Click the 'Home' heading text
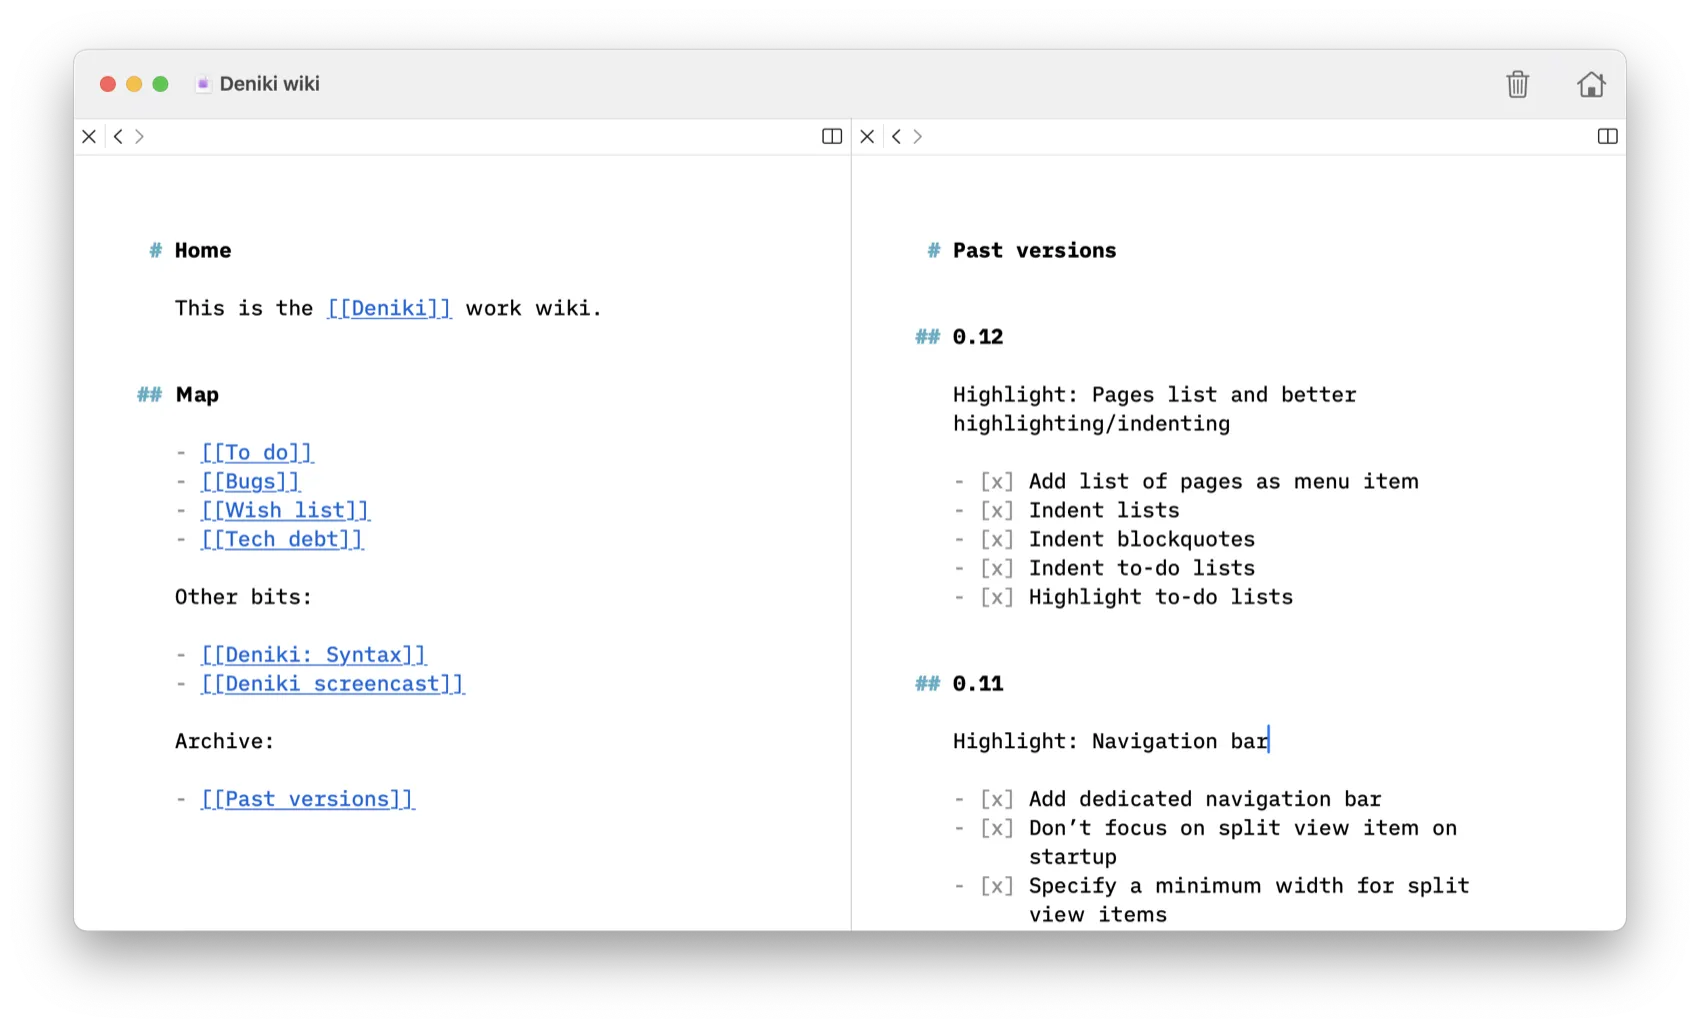The height and width of the screenshot is (1028, 1700). click(x=203, y=250)
